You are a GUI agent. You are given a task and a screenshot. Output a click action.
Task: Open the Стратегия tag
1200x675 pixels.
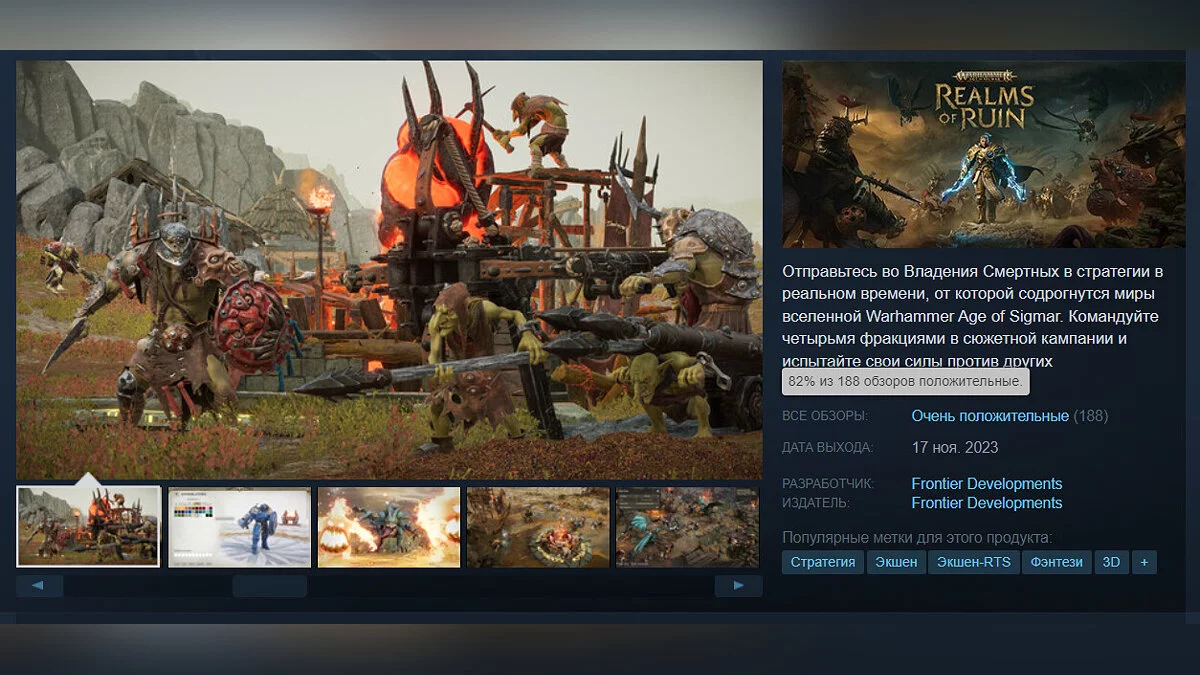tap(823, 562)
